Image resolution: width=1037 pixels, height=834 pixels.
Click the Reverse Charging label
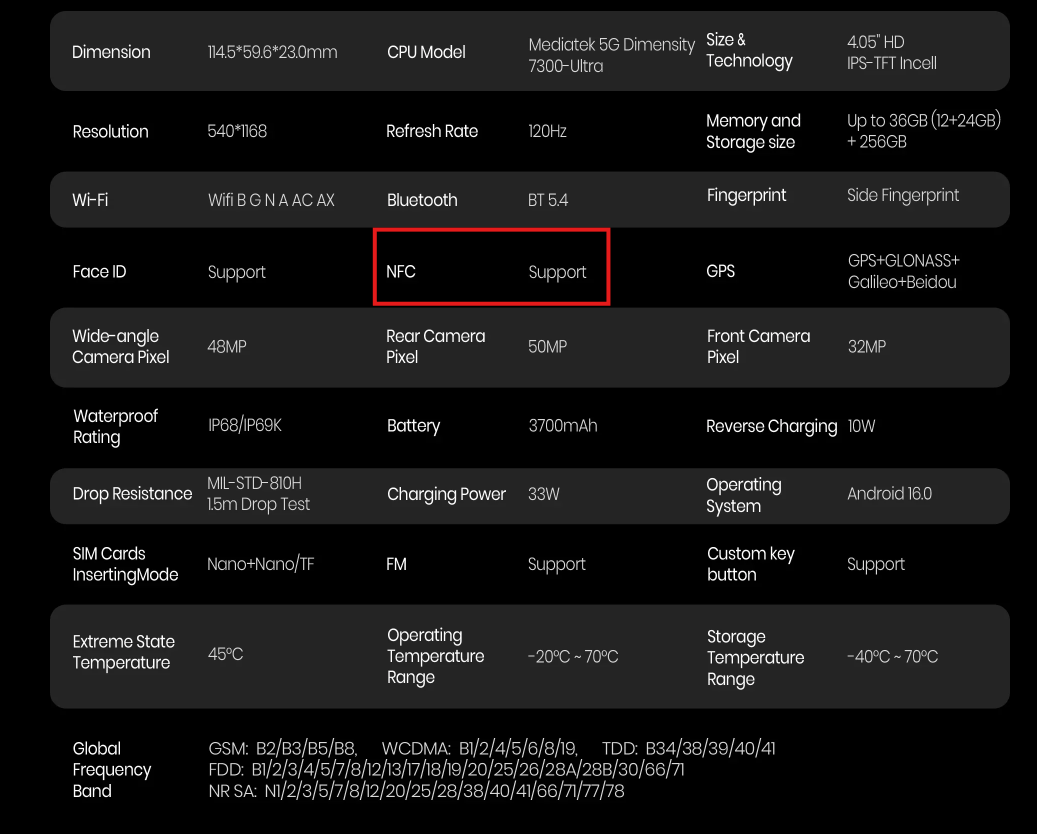771,426
